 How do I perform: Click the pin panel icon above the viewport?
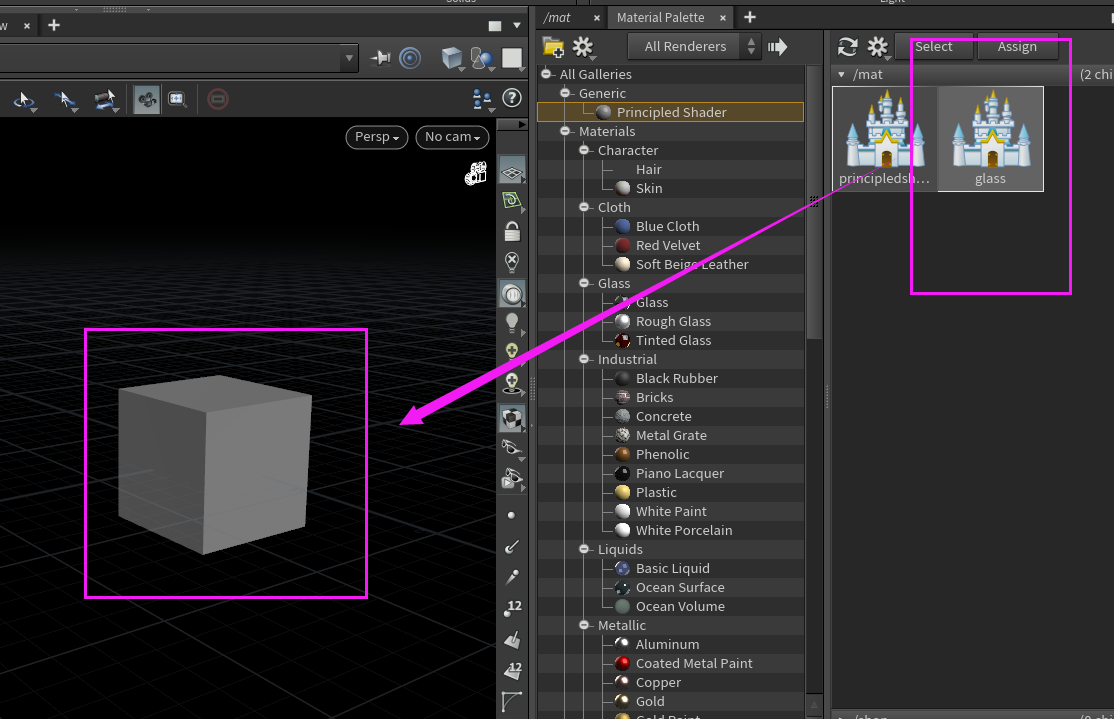[x=381, y=58]
